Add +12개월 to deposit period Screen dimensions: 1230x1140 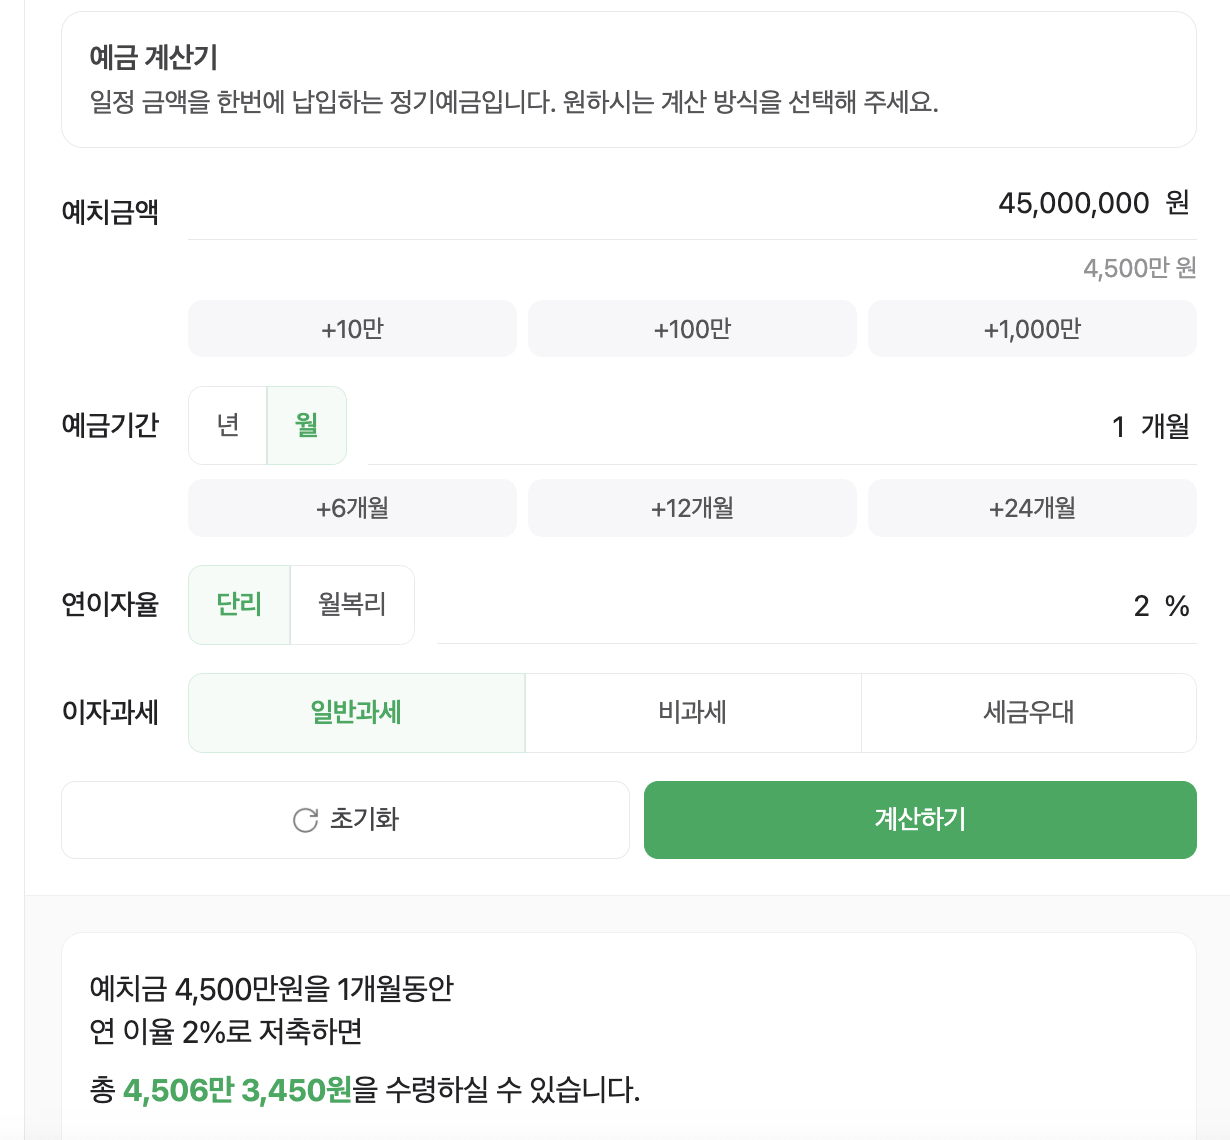pyautogui.click(x=692, y=508)
